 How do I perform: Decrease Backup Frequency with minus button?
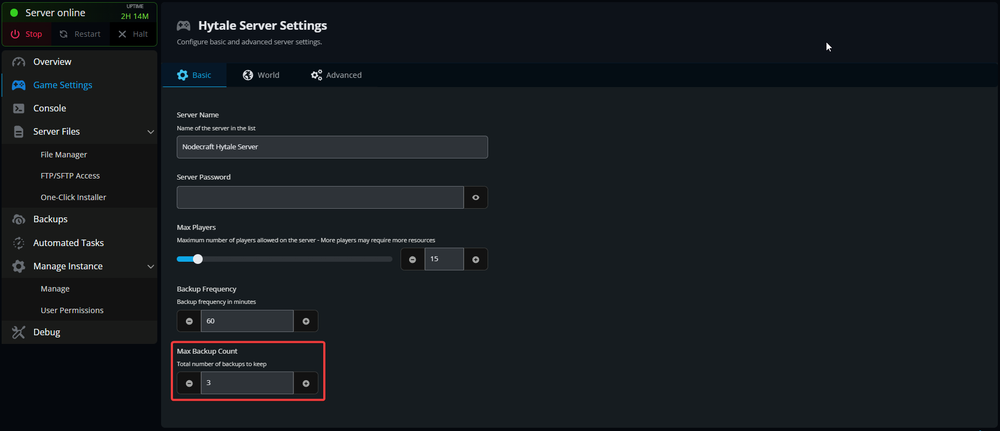[x=189, y=321]
